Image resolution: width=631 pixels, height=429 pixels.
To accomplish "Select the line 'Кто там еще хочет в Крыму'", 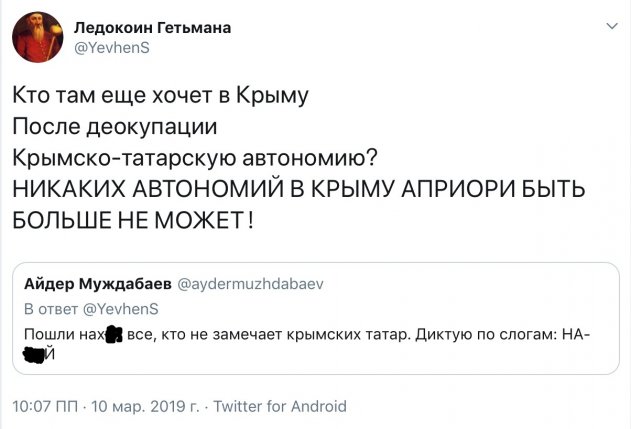I will pos(160,97).
